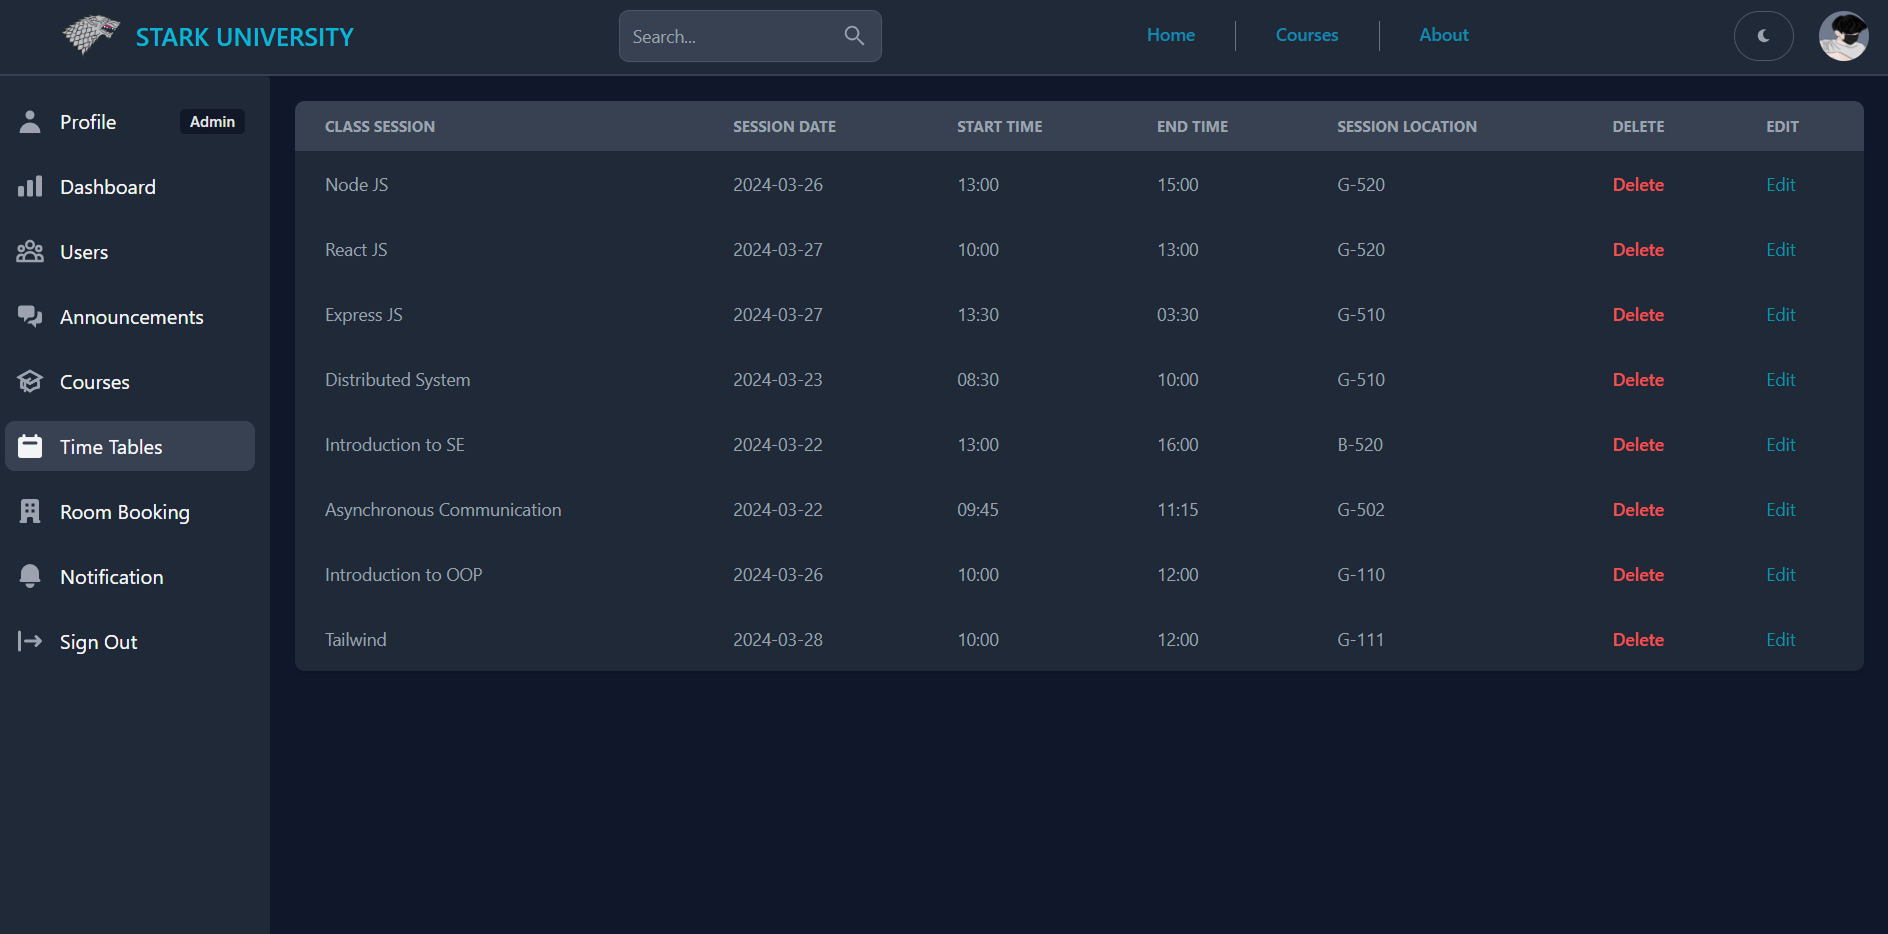Delete the Node JS session
This screenshot has height=934, width=1888.
coord(1638,185)
